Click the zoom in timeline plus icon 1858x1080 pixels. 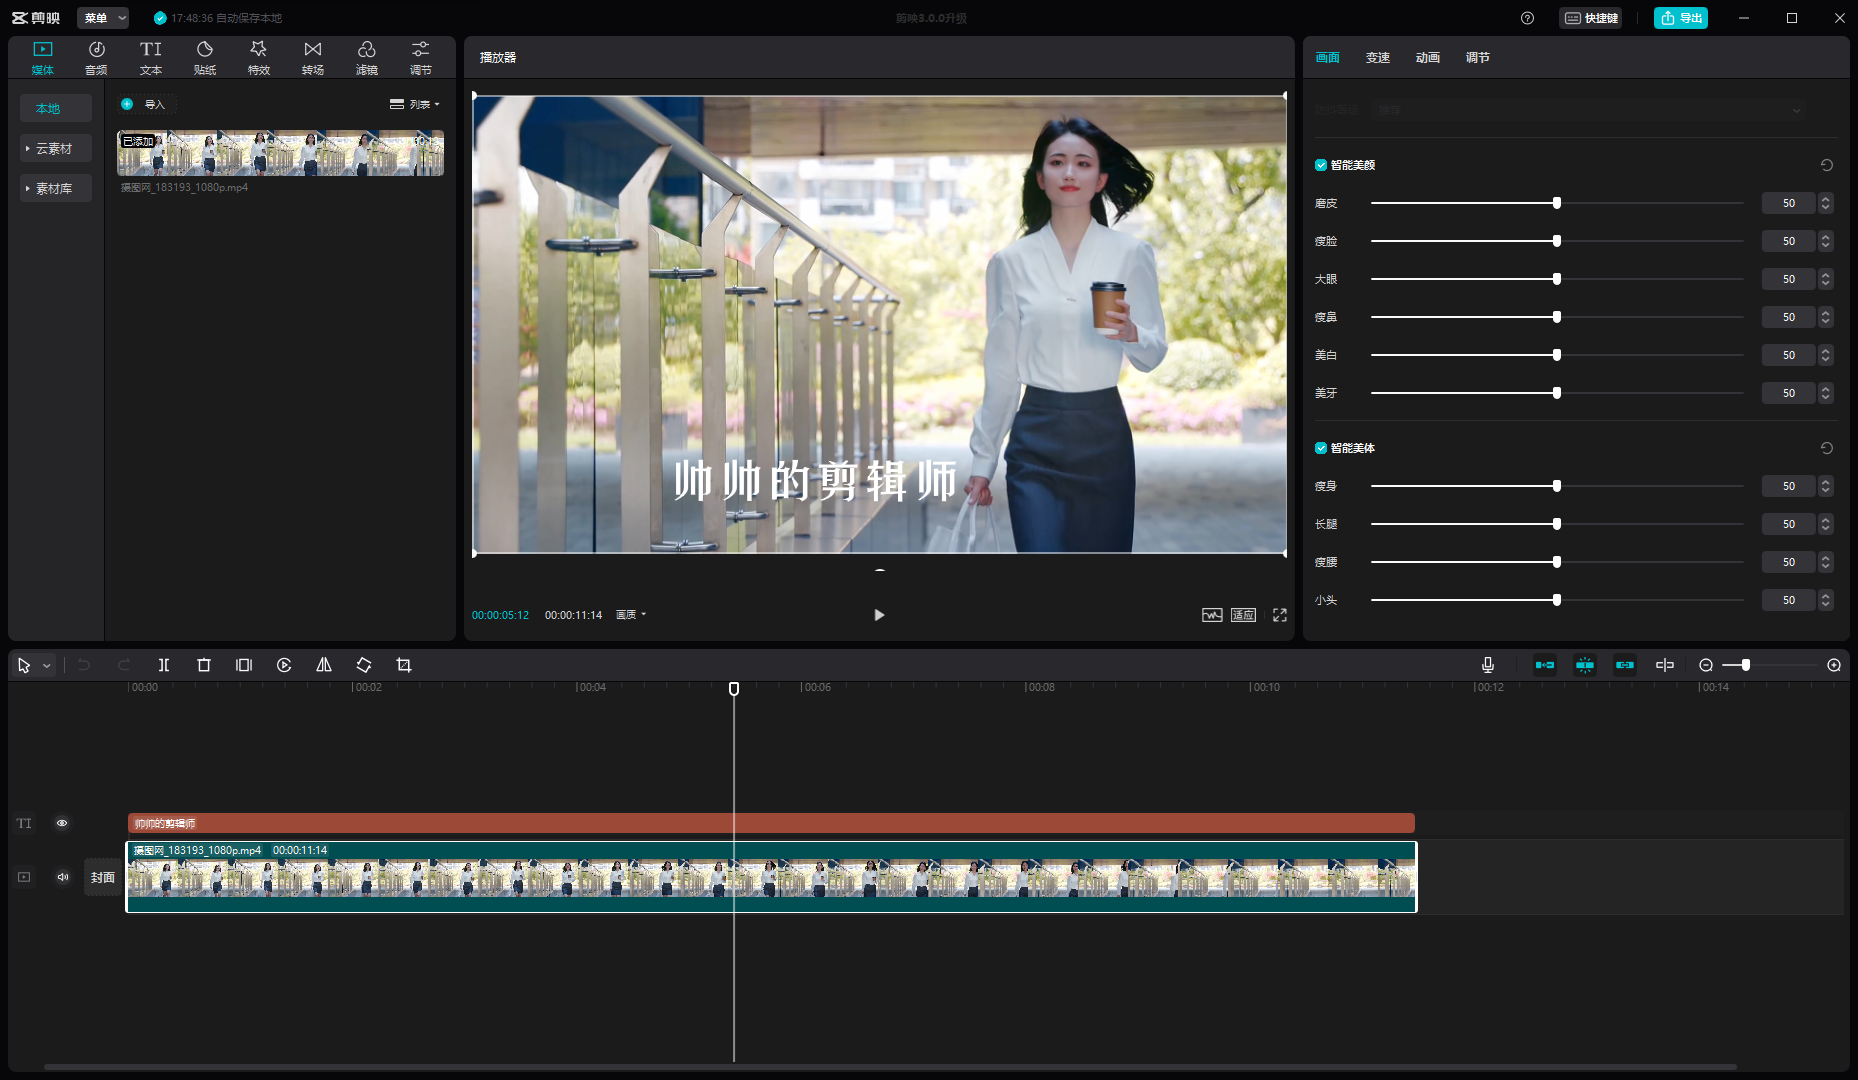point(1834,665)
